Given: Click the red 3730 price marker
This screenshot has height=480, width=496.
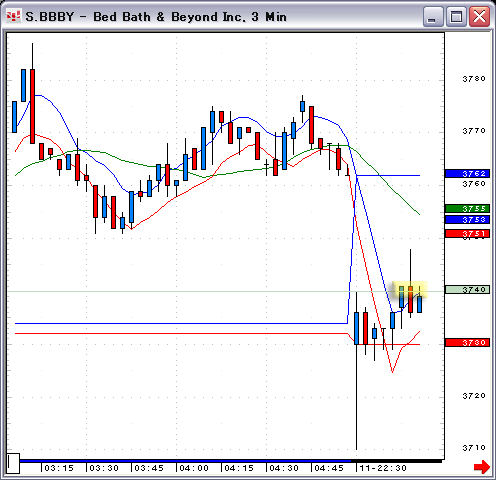Looking at the screenshot, I should click(467, 342).
